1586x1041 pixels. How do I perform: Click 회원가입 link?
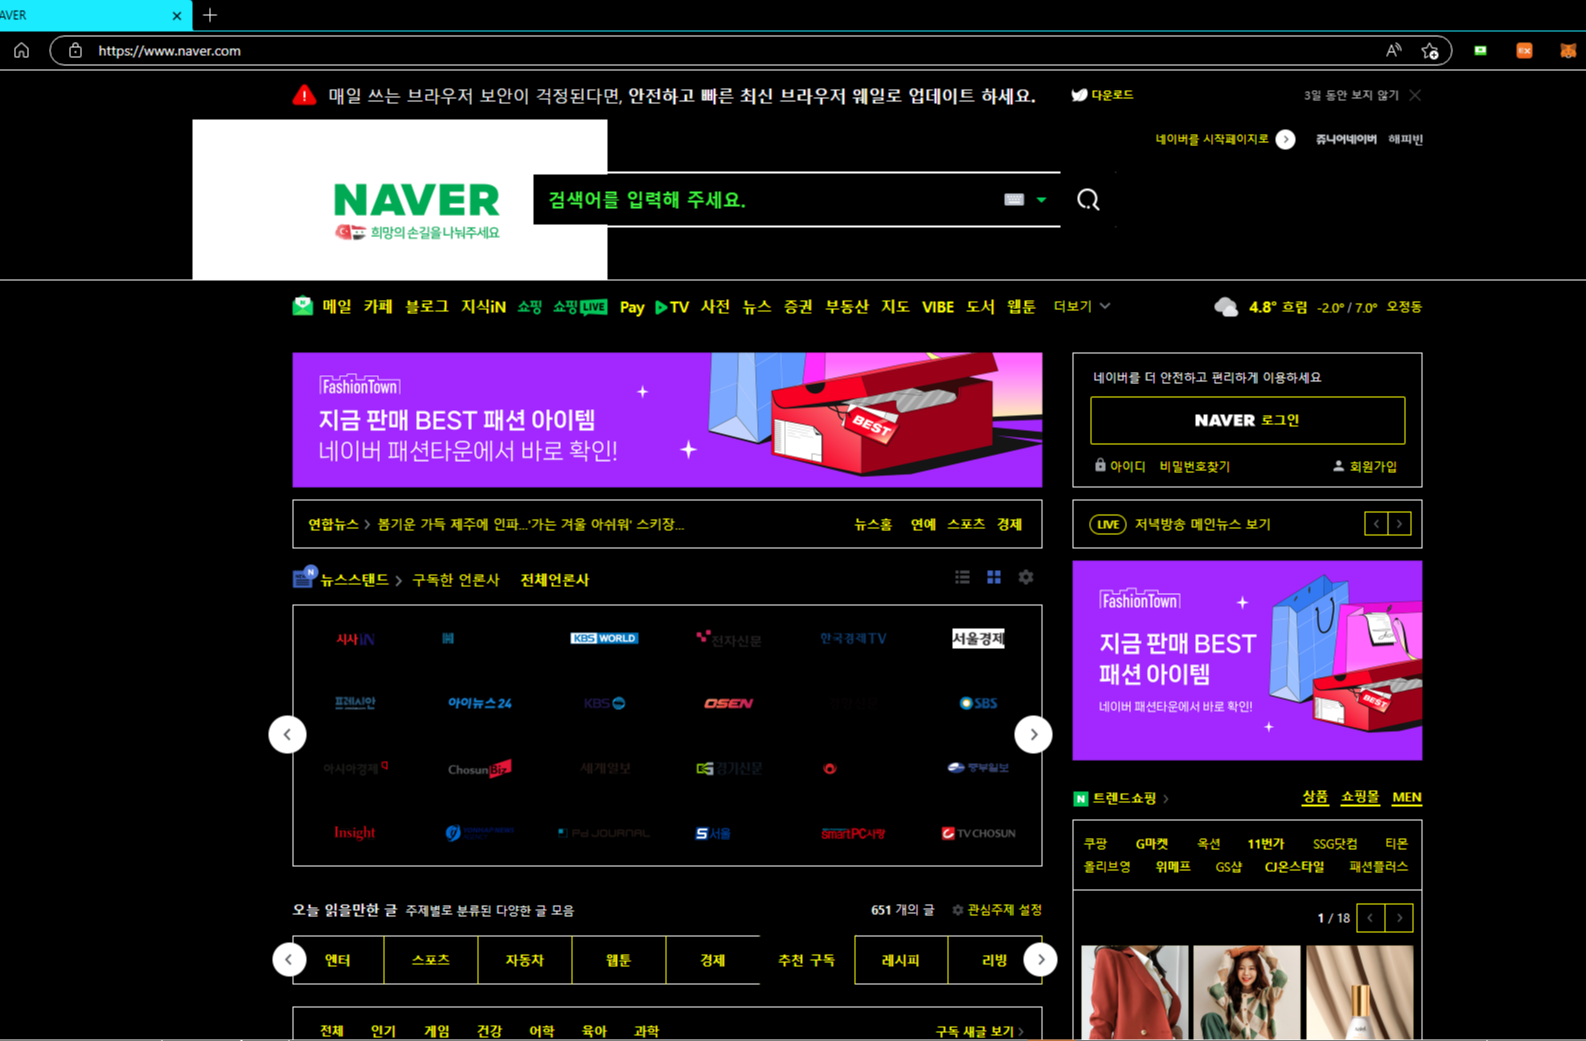coord(1365,466)
